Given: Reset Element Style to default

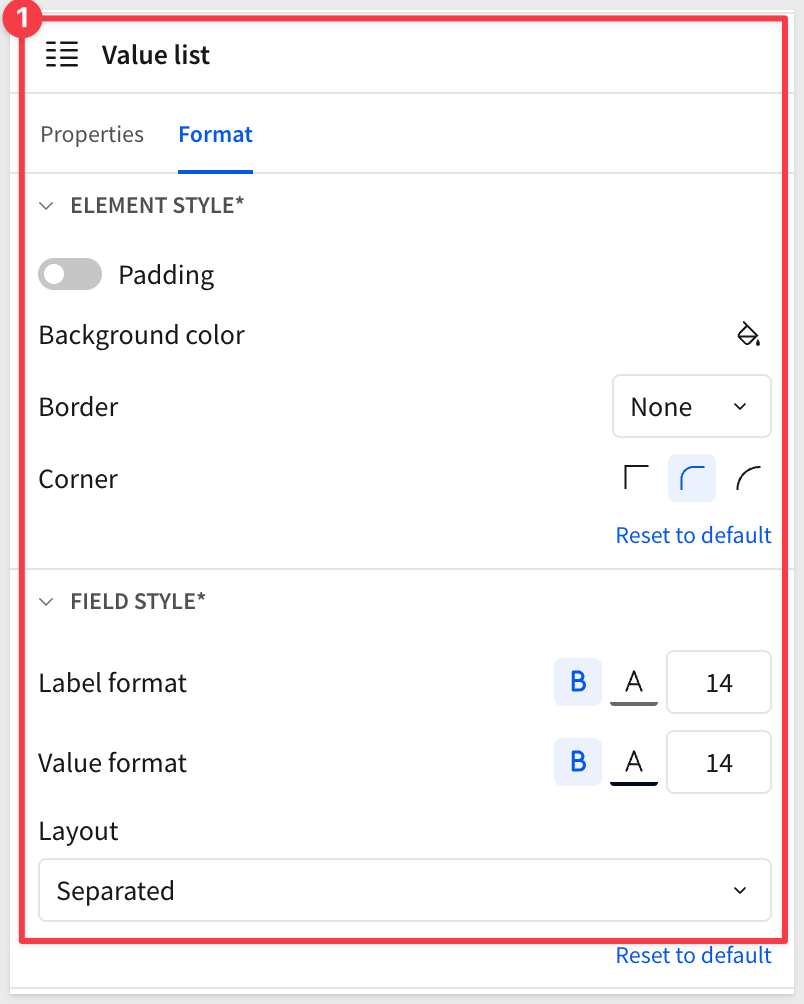Looking at the screenshot, I should (x=693, y=535).
